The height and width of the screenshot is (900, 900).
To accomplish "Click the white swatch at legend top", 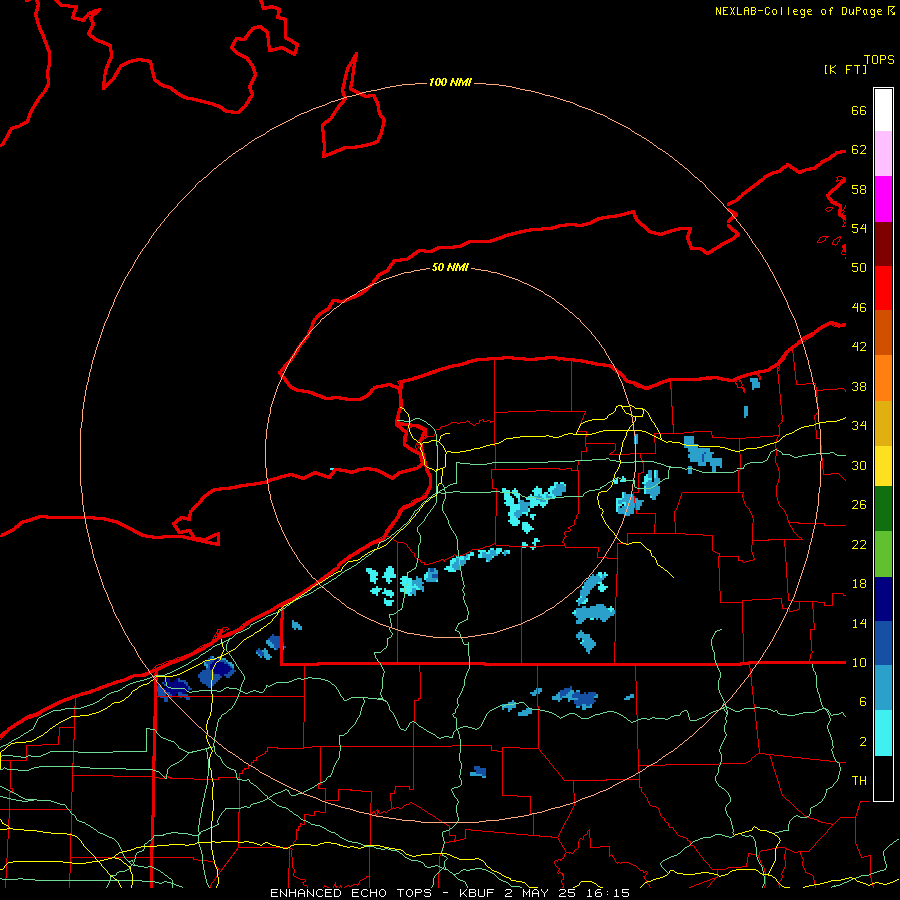I will point(883,110).
